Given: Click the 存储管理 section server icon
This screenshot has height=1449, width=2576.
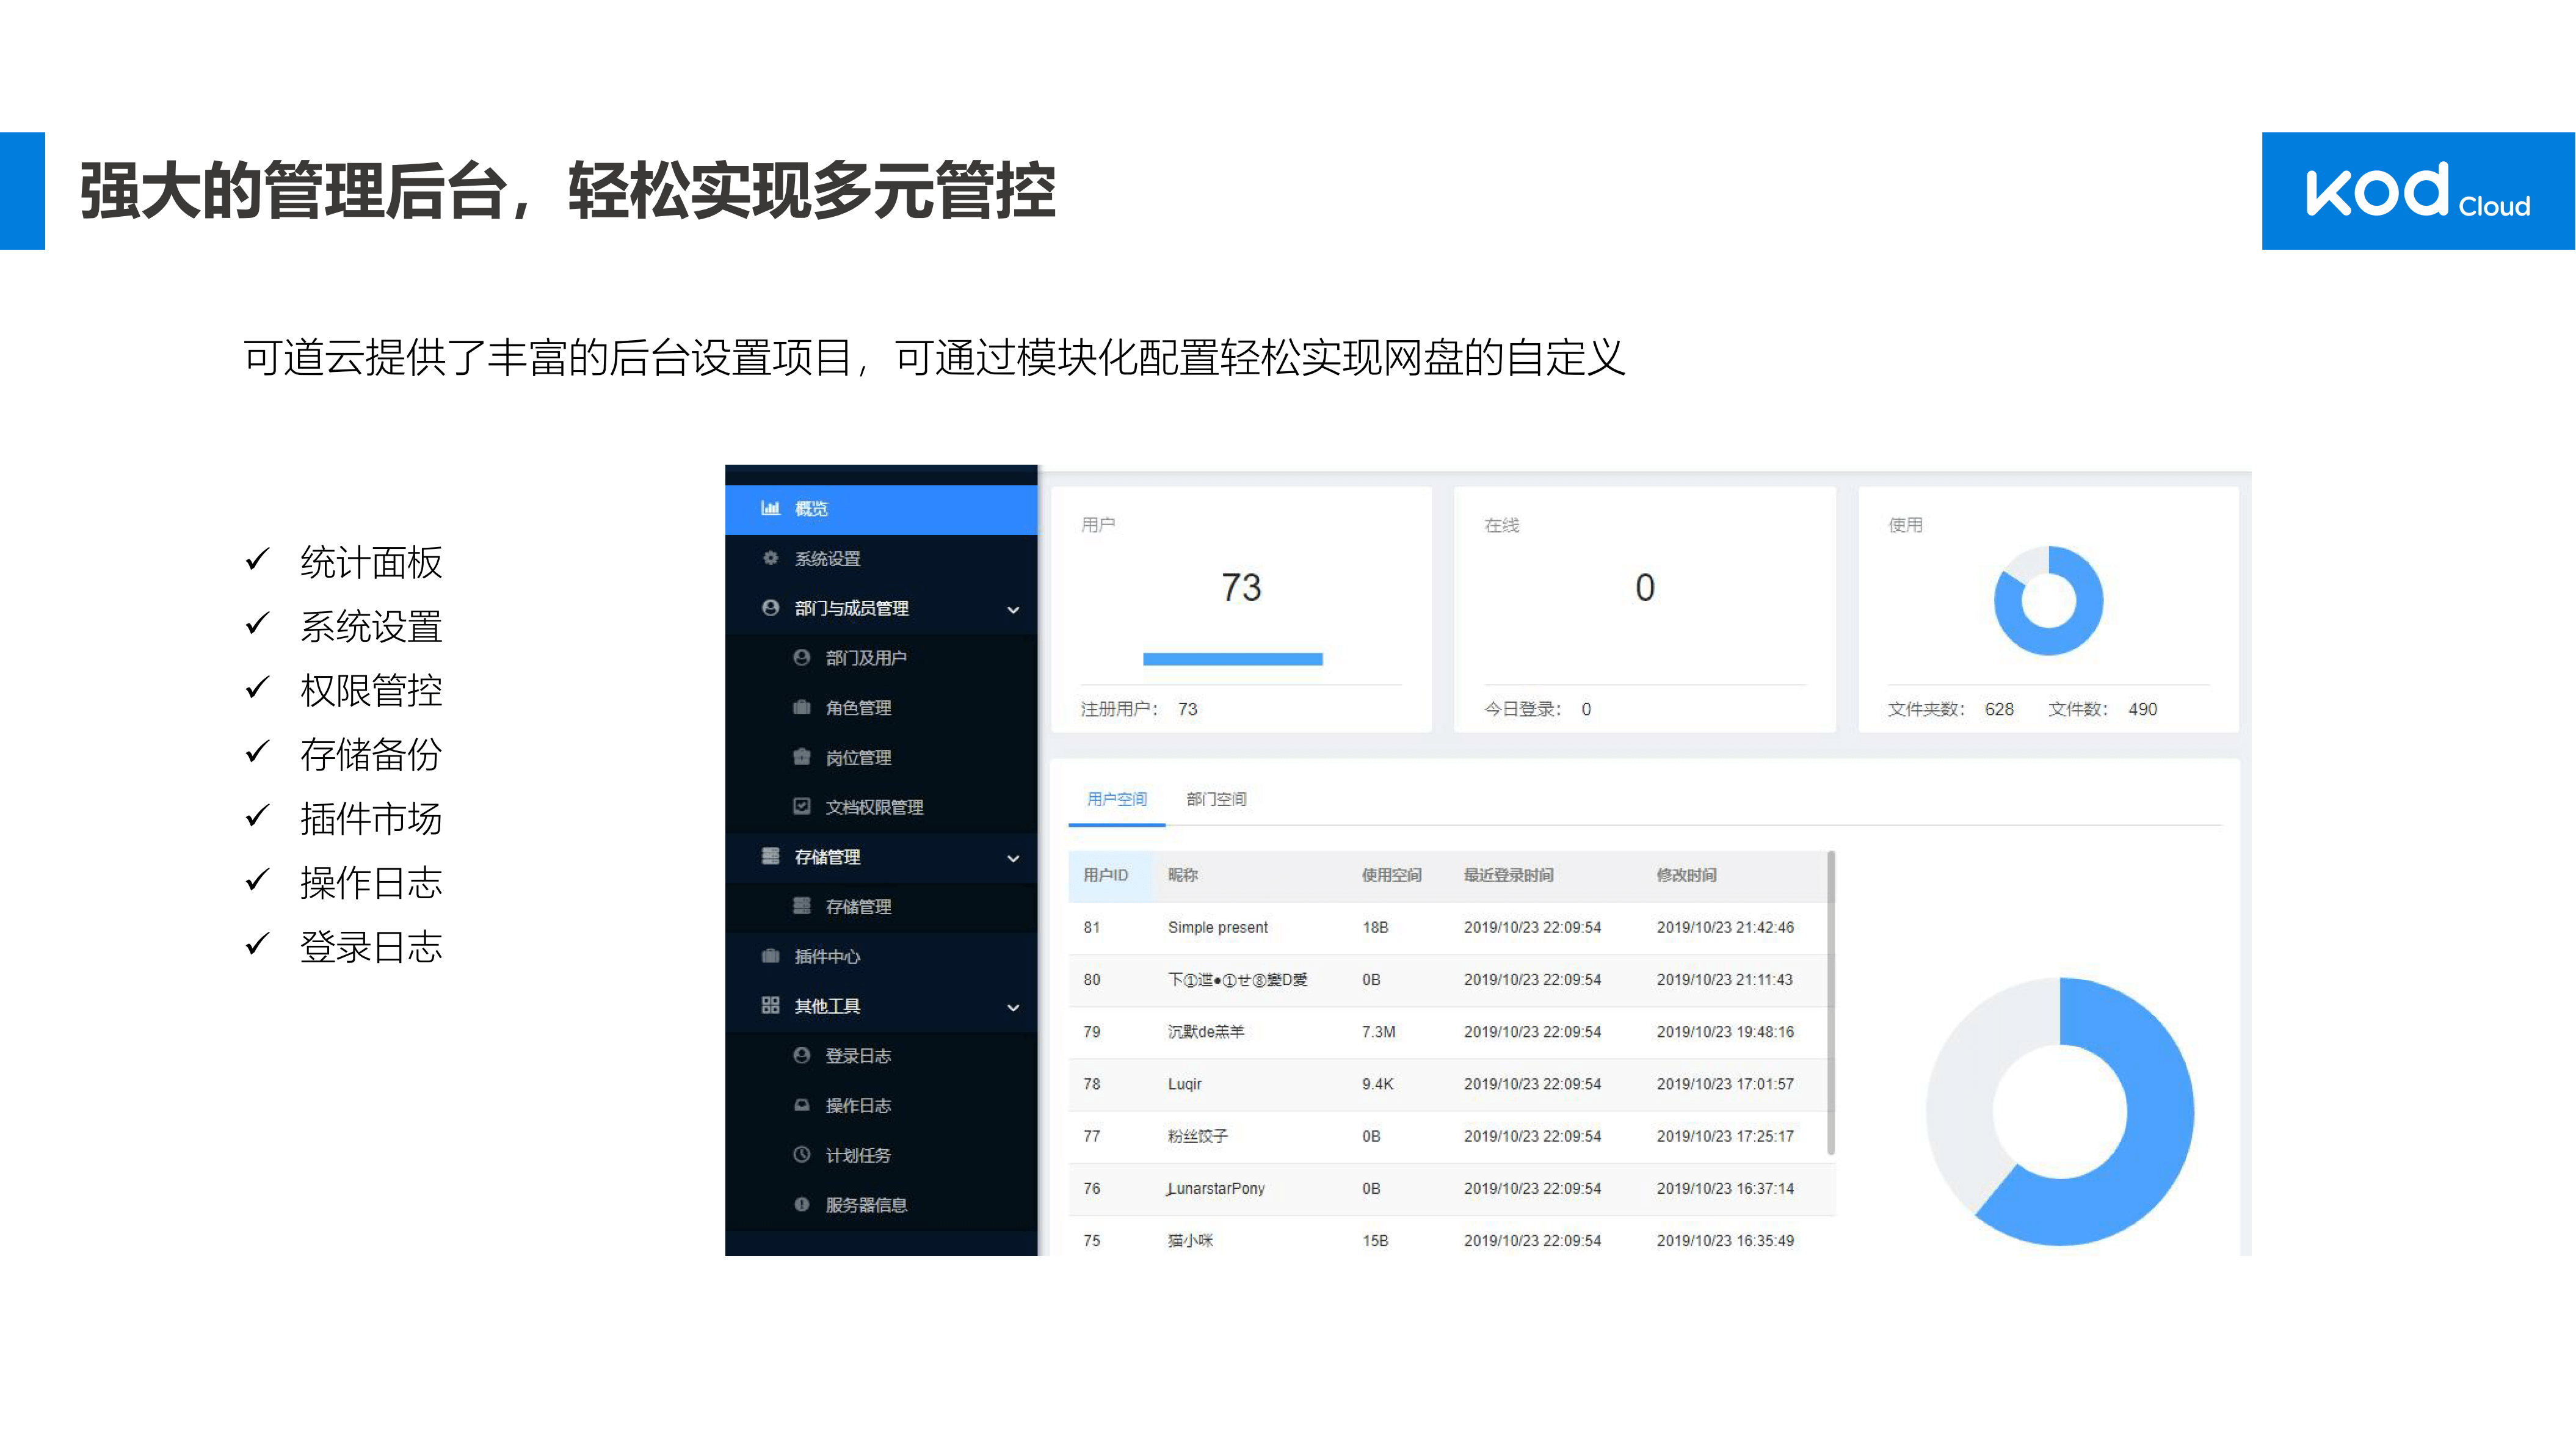Looking at the screenshot, I should point(770,856).
